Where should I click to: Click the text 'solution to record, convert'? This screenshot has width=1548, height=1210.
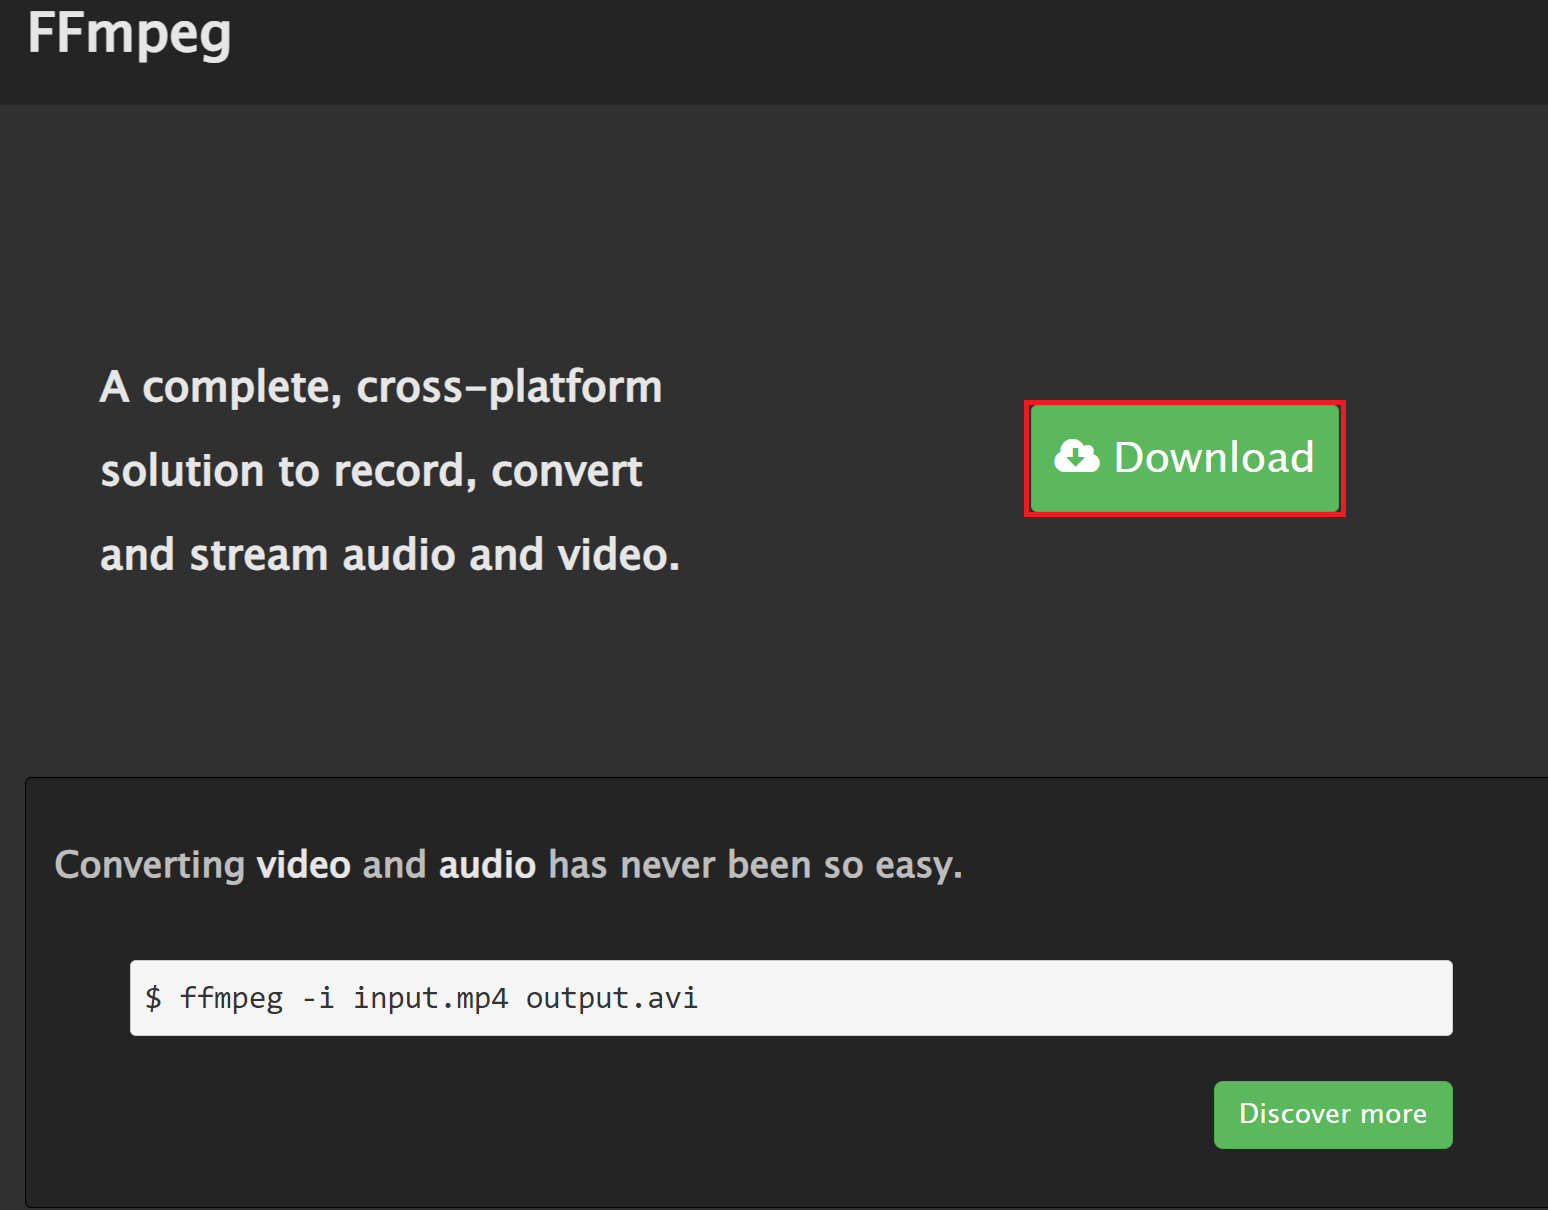click(x=371, y=471)
